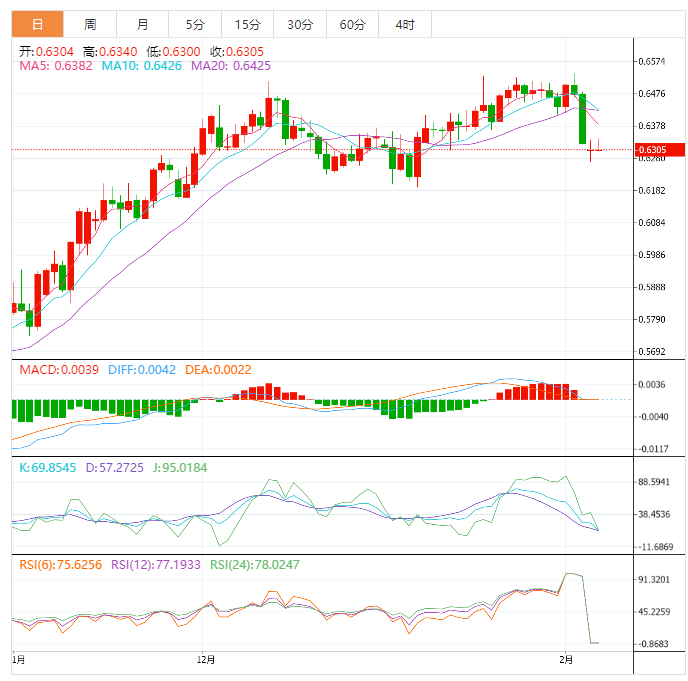Open the 5分 timeframe tab
This screenshot has height=681, width=688.
click(195, 25)
